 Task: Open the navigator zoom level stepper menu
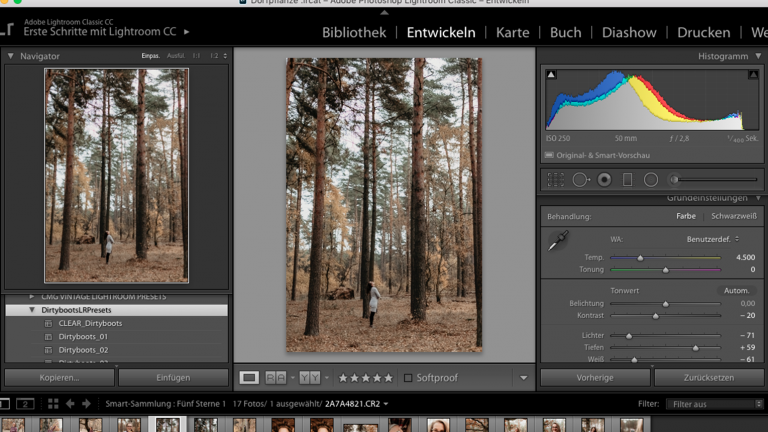pos(225,56)
